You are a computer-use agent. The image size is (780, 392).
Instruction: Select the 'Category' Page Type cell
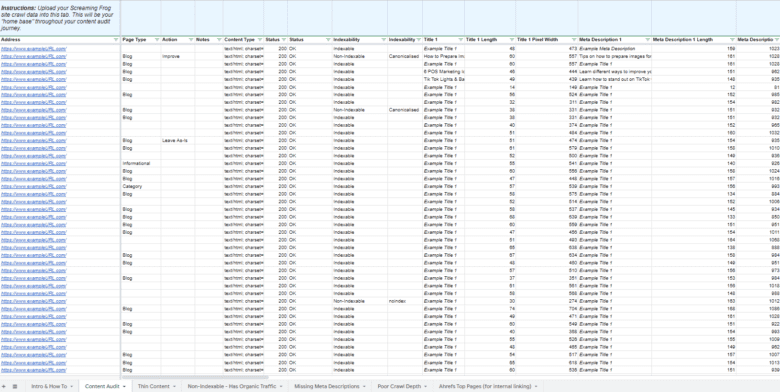[141, 187]
